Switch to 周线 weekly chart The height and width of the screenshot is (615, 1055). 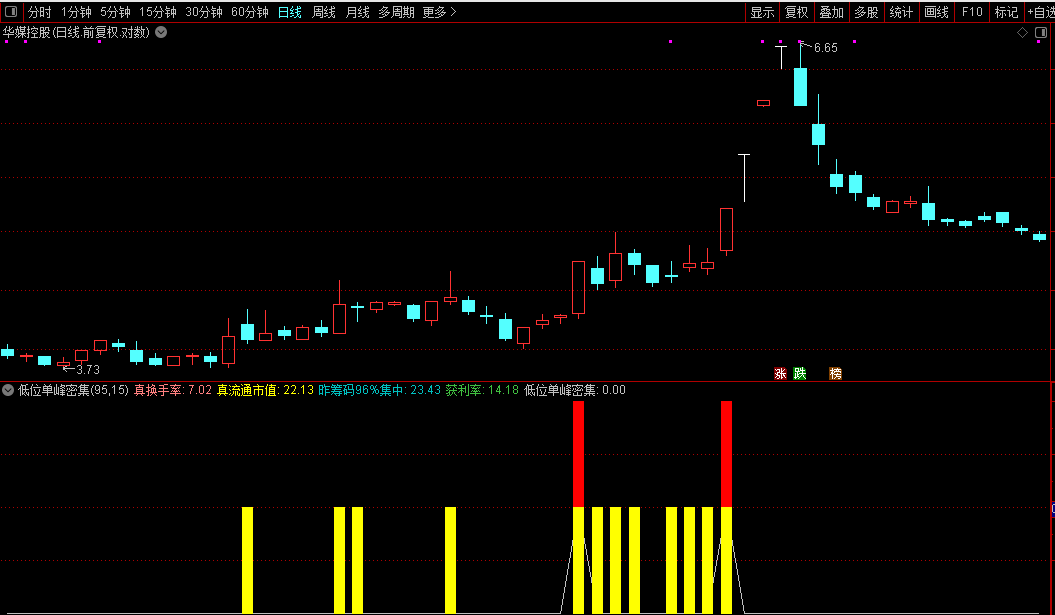(324, 12)
